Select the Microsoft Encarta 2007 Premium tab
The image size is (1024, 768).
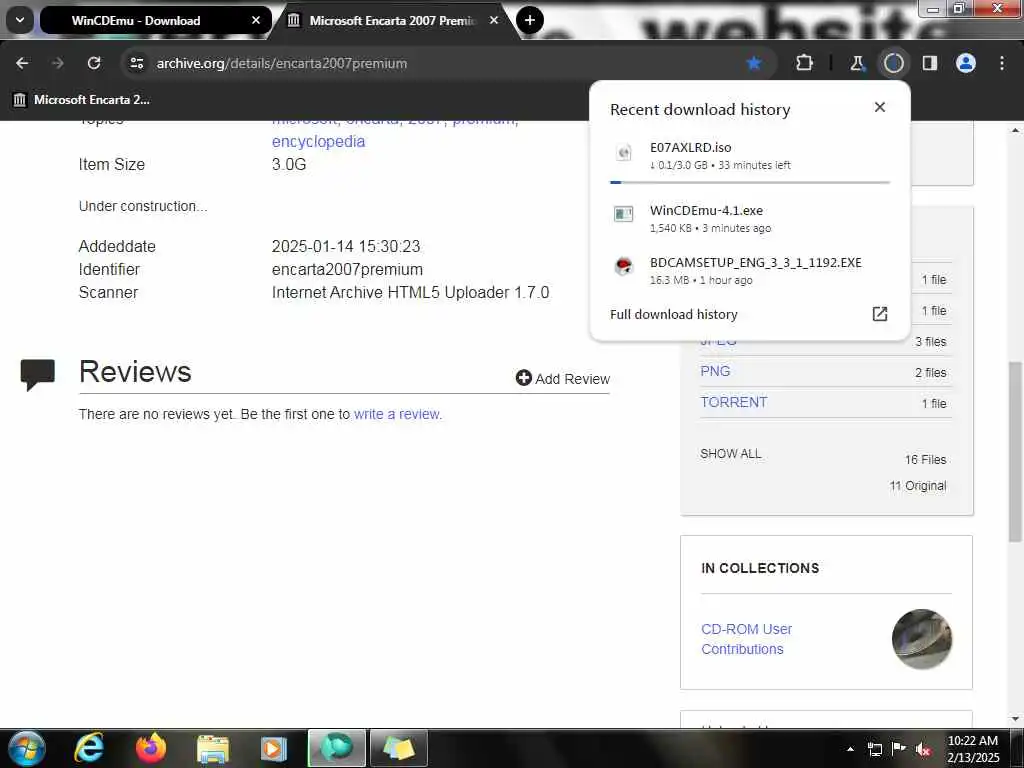coord(392,20)
